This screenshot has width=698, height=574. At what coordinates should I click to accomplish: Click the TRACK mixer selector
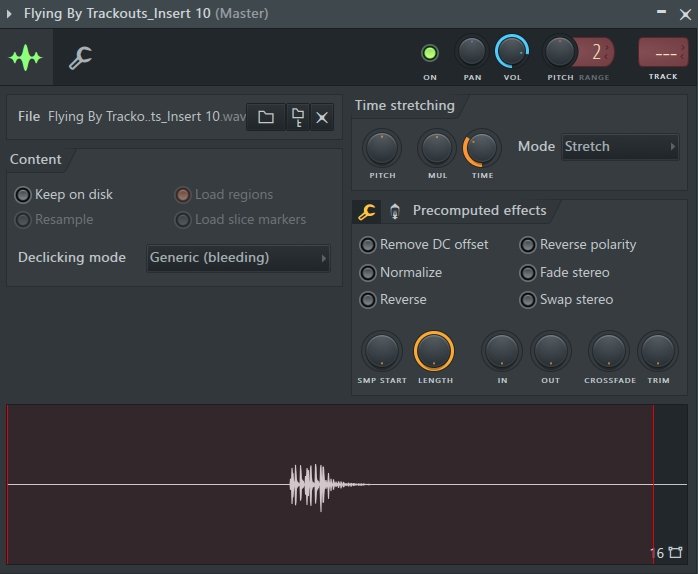(x=663, y=53)
